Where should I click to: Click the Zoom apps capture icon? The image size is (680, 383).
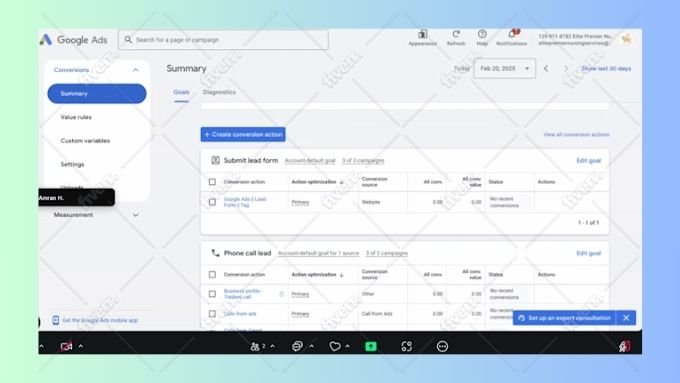(406, 346)
